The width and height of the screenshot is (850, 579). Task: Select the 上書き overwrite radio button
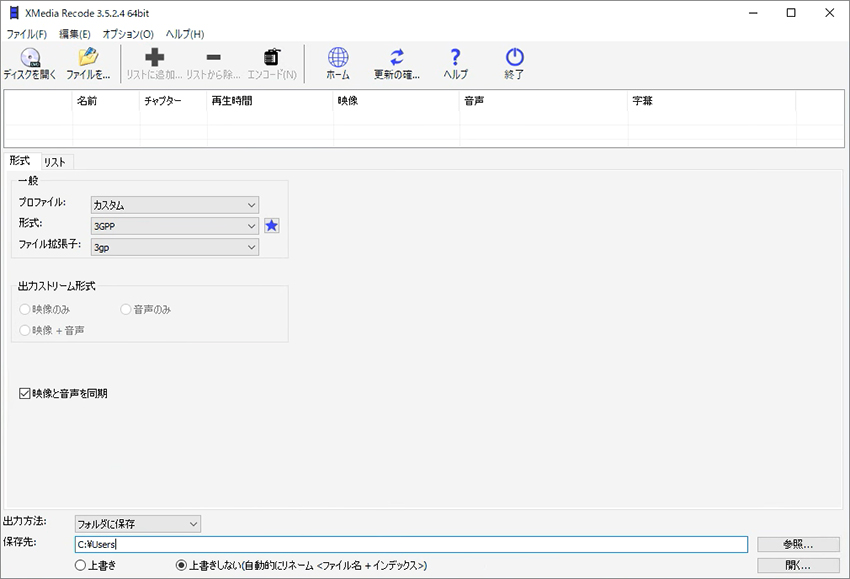(80, 565)
